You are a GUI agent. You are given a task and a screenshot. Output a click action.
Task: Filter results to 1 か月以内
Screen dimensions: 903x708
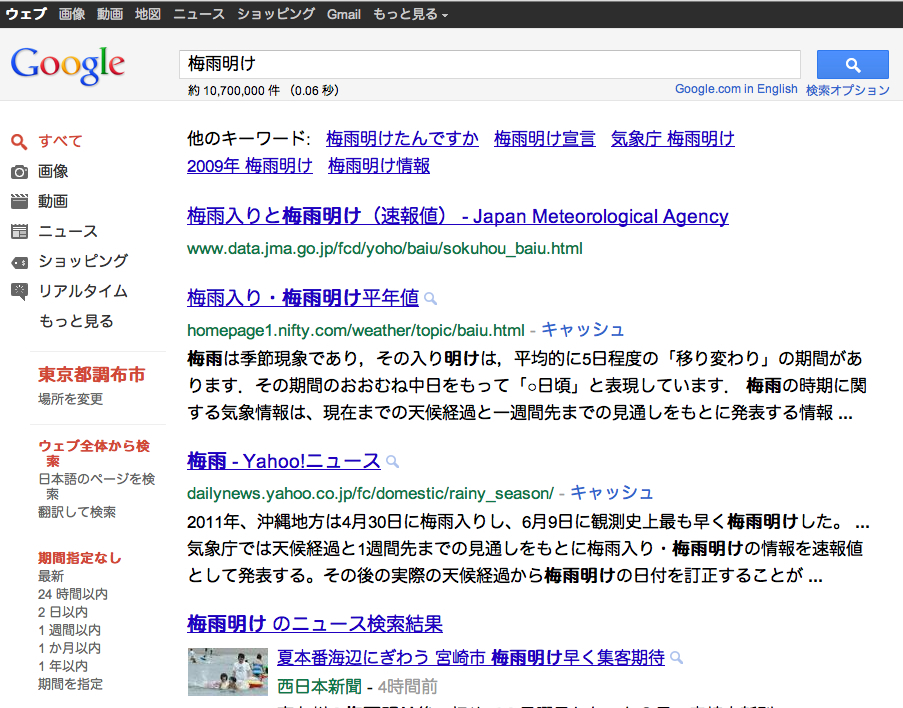[x=69, y=648]
